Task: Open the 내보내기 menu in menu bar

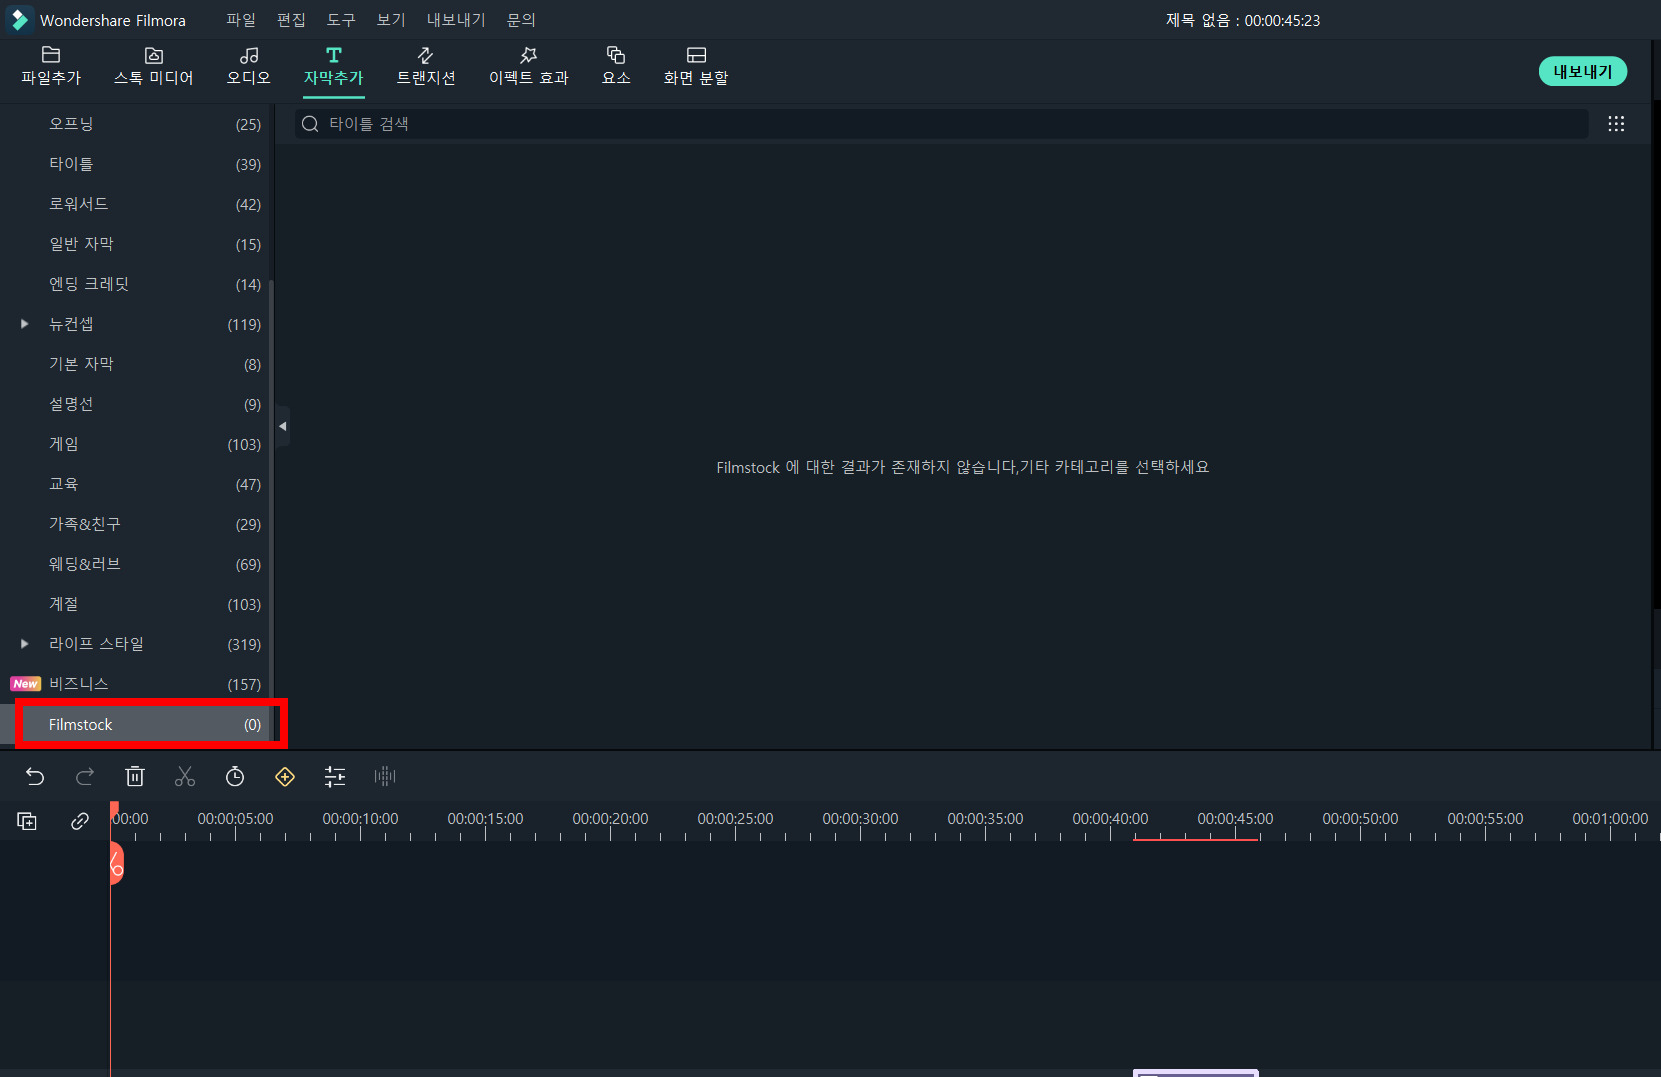Action: pyautogui.click(x=456, y=20)
